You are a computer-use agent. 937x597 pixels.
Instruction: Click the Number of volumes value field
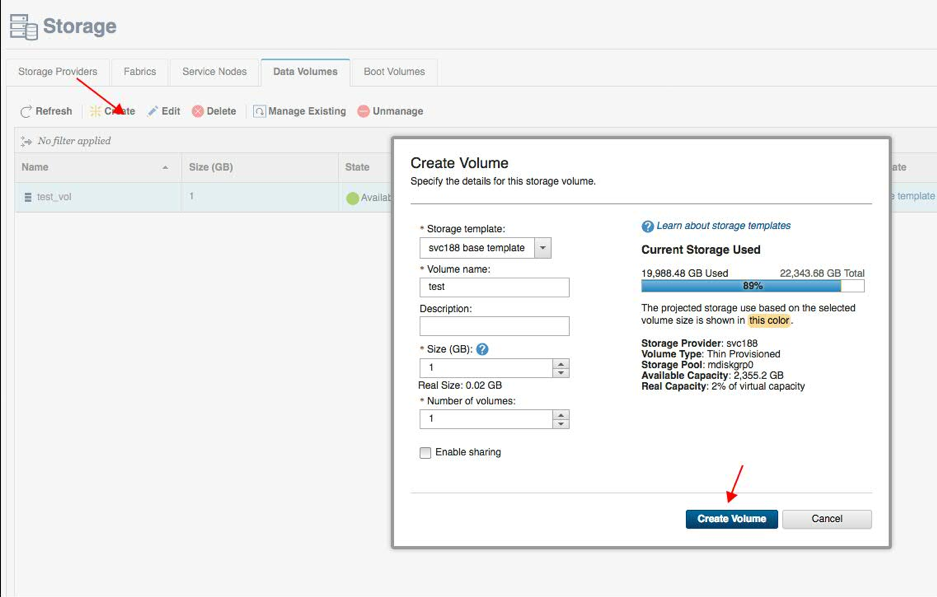486,419
